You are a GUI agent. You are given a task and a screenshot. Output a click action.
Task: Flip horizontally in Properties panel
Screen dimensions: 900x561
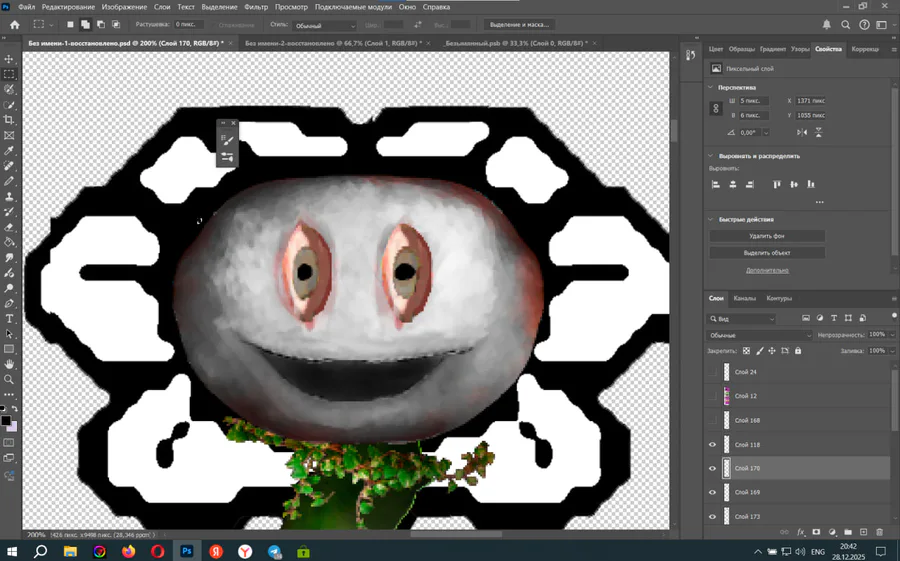click(801, 132)
